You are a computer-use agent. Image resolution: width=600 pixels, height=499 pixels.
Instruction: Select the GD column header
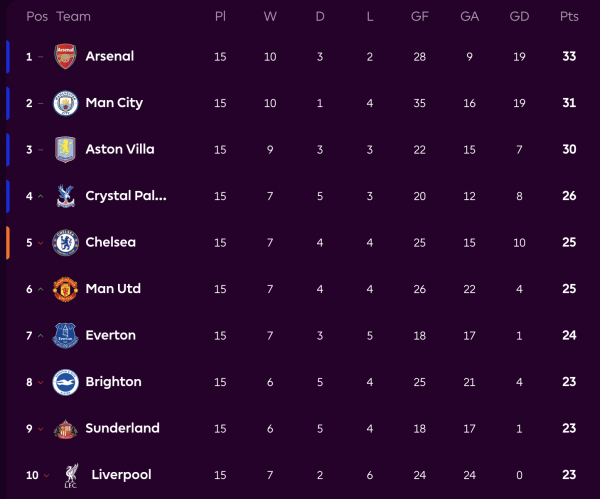point(519,17)
